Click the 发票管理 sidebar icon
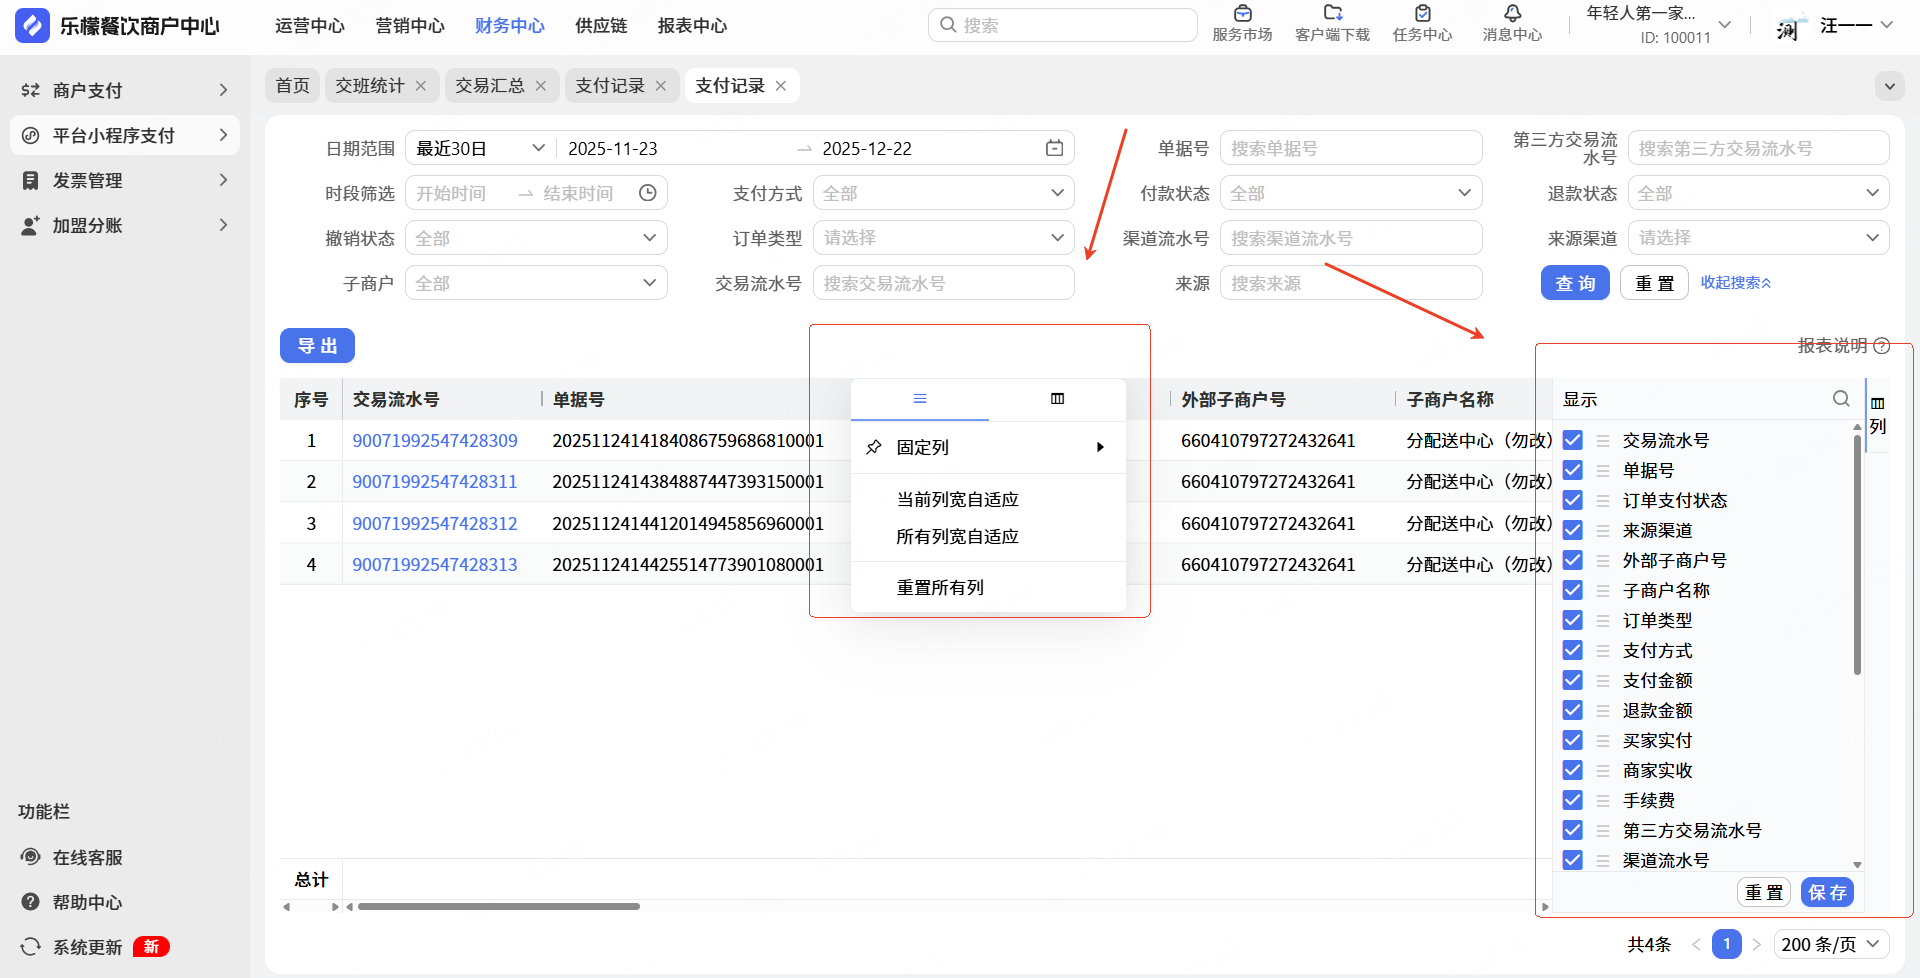The width and height of the screenshot is (1920, 978). tap(31, 180)
